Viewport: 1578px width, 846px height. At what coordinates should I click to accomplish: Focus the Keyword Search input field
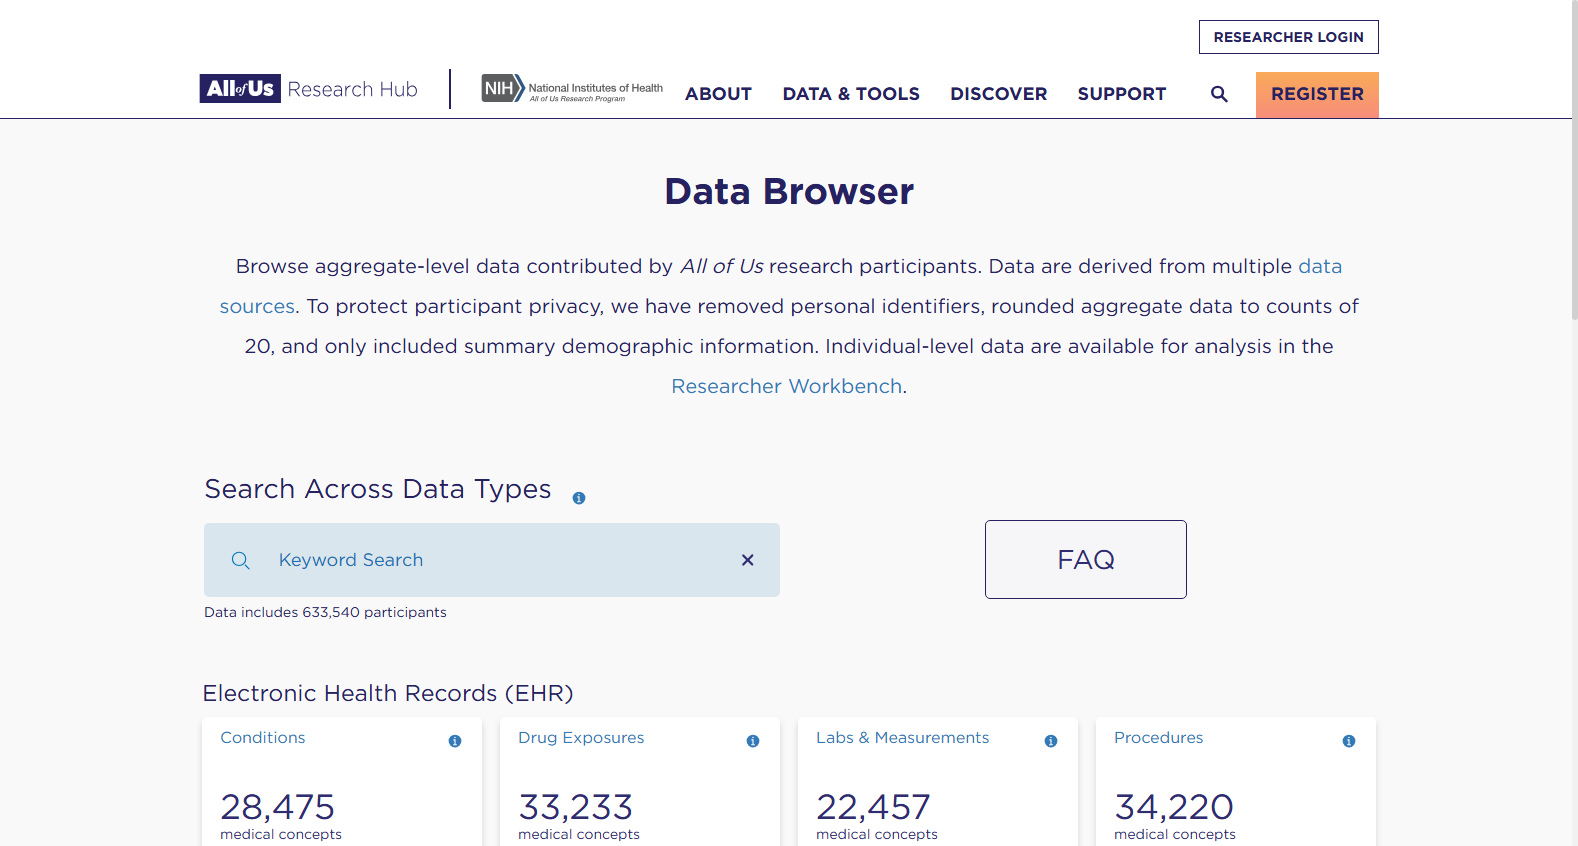[492, 560]
